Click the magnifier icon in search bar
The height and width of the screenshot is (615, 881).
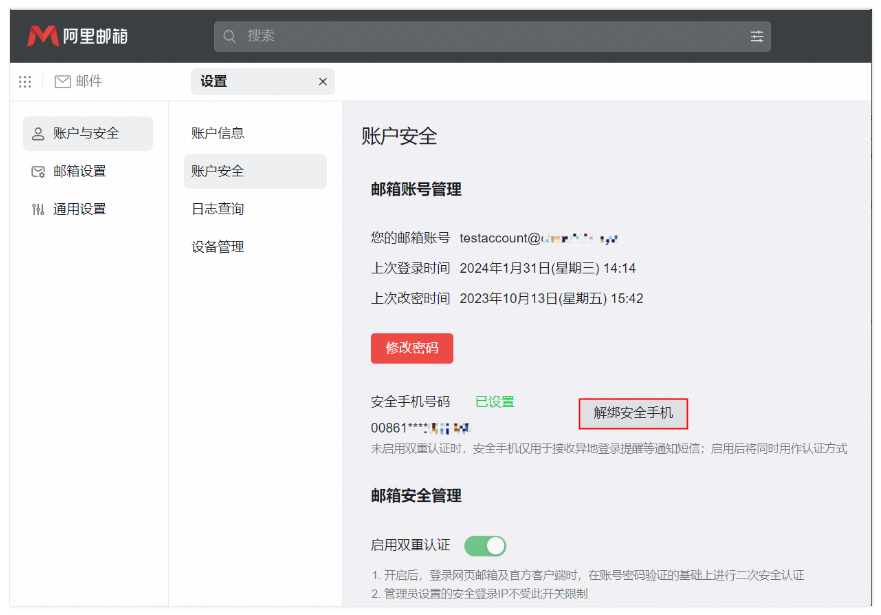click(x=230, y=35)
